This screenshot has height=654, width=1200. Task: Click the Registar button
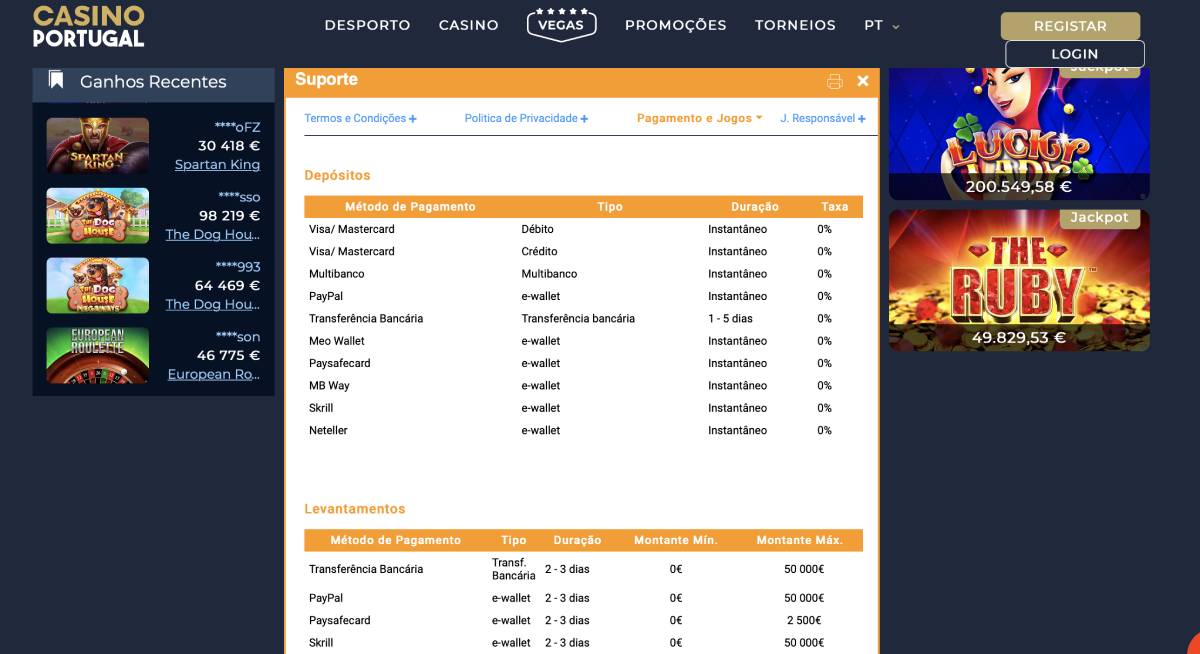coord(1070,26)
